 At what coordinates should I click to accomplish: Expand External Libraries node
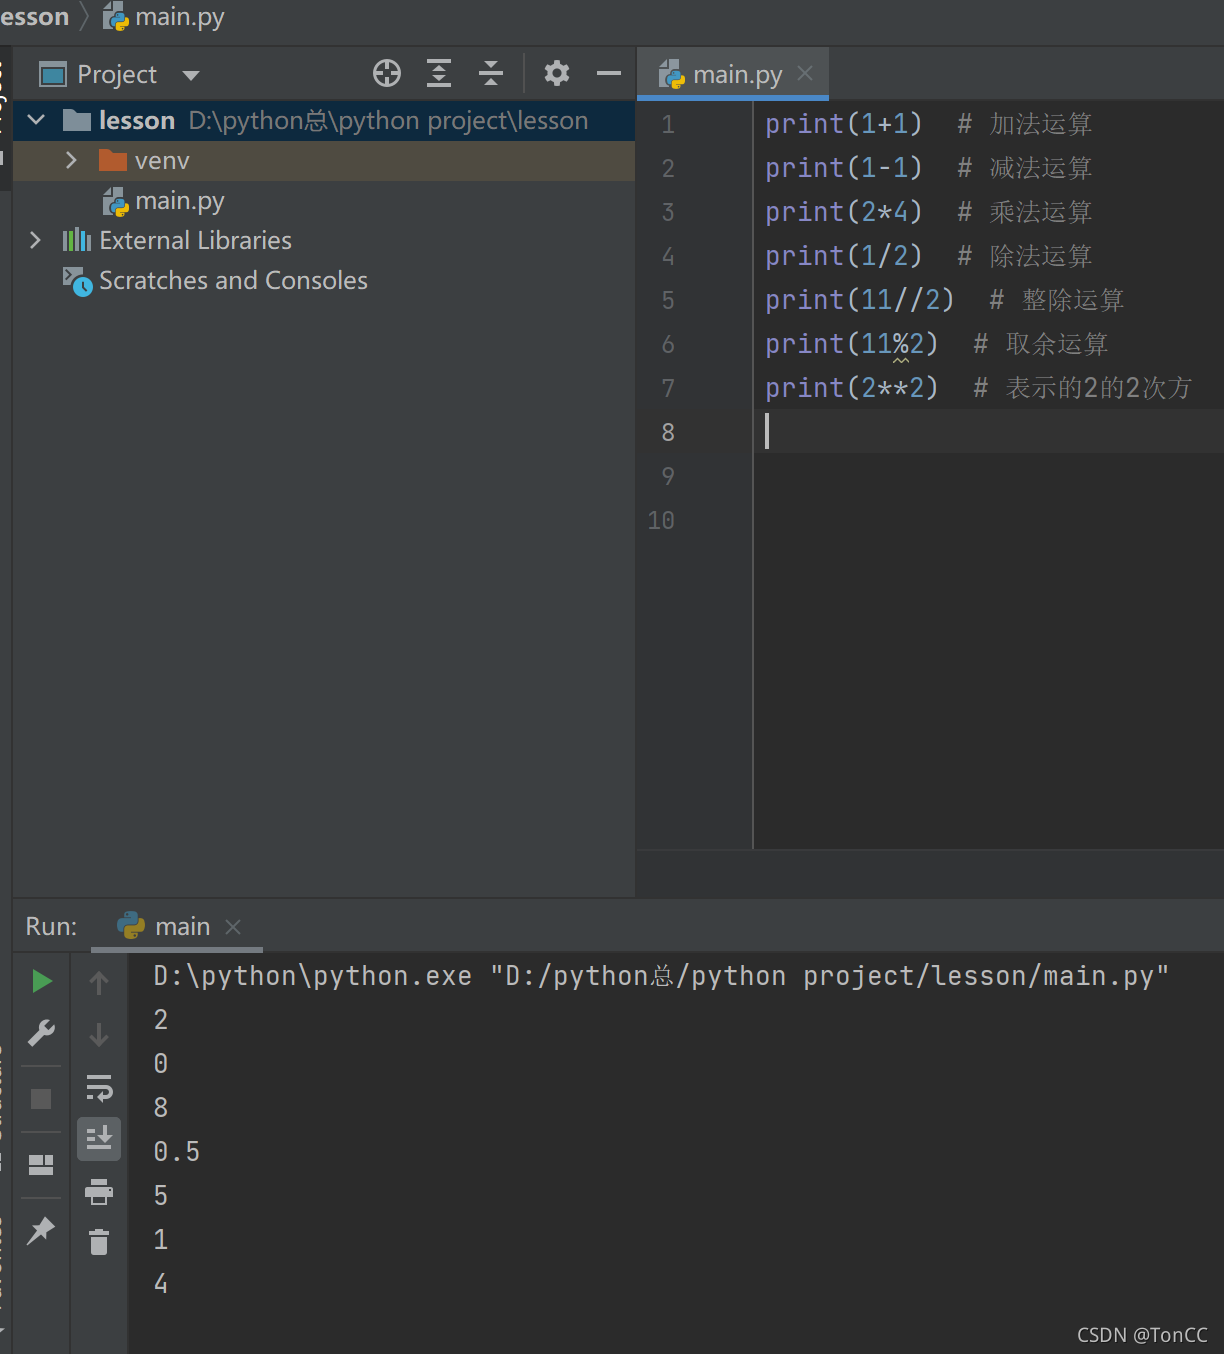tap(36, 240)
